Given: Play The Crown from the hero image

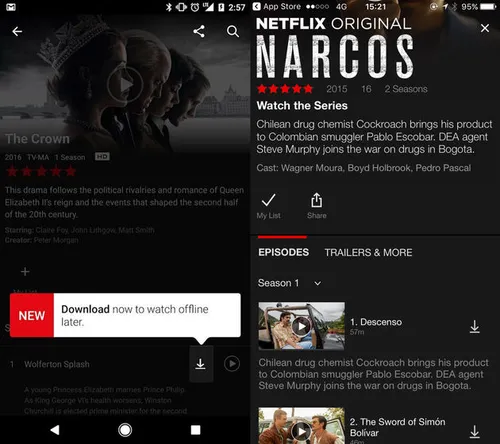Looking at the screenshot, I should pyautogui.click(x=125, y=85).
